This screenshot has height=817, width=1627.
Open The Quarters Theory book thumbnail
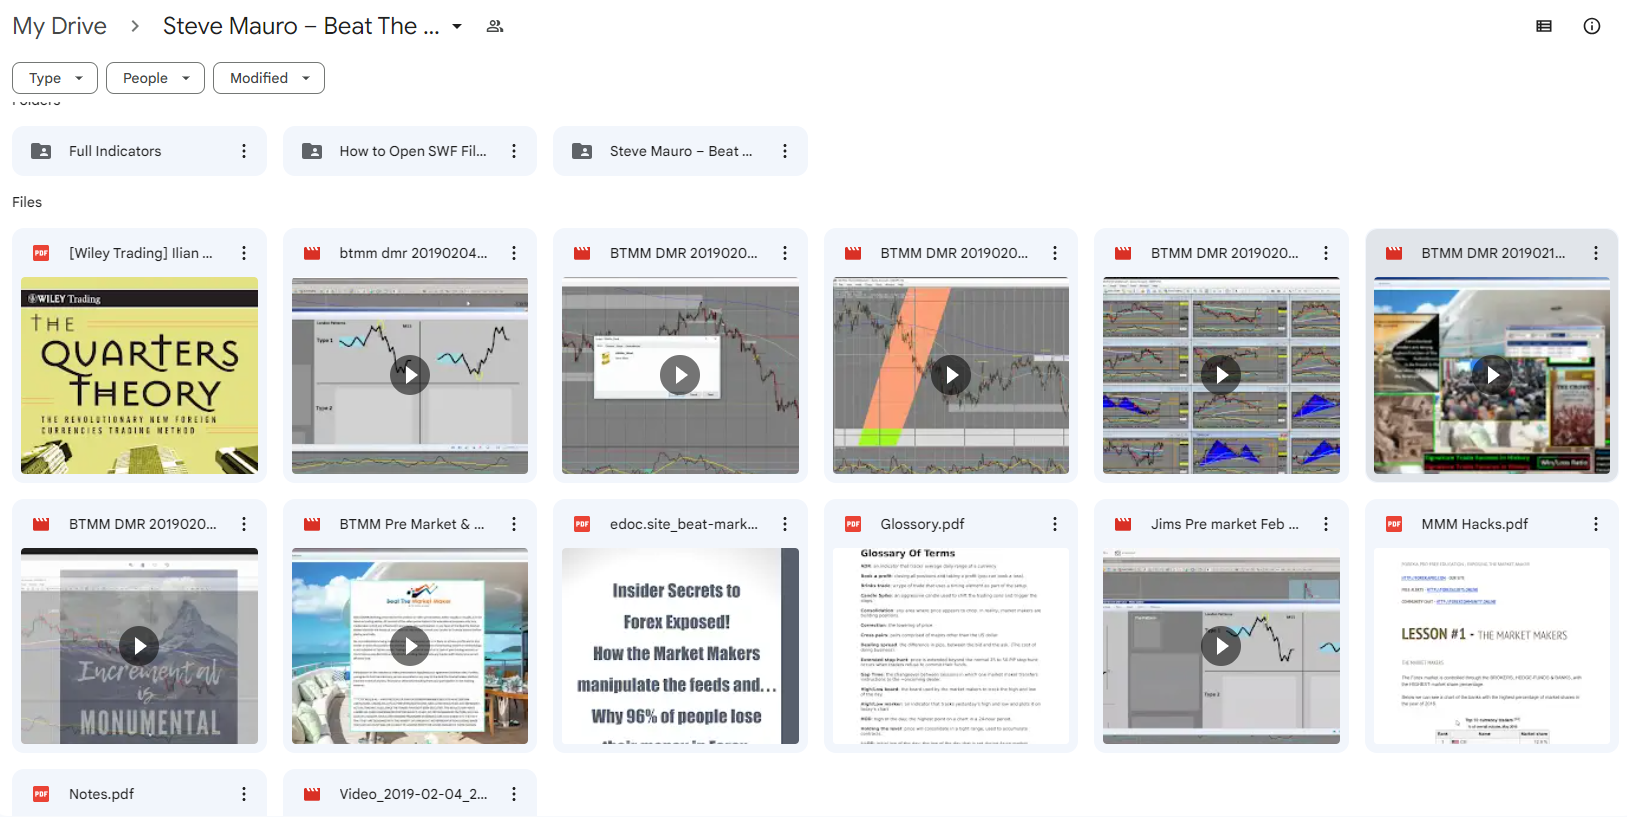click(x=139, y=375)
